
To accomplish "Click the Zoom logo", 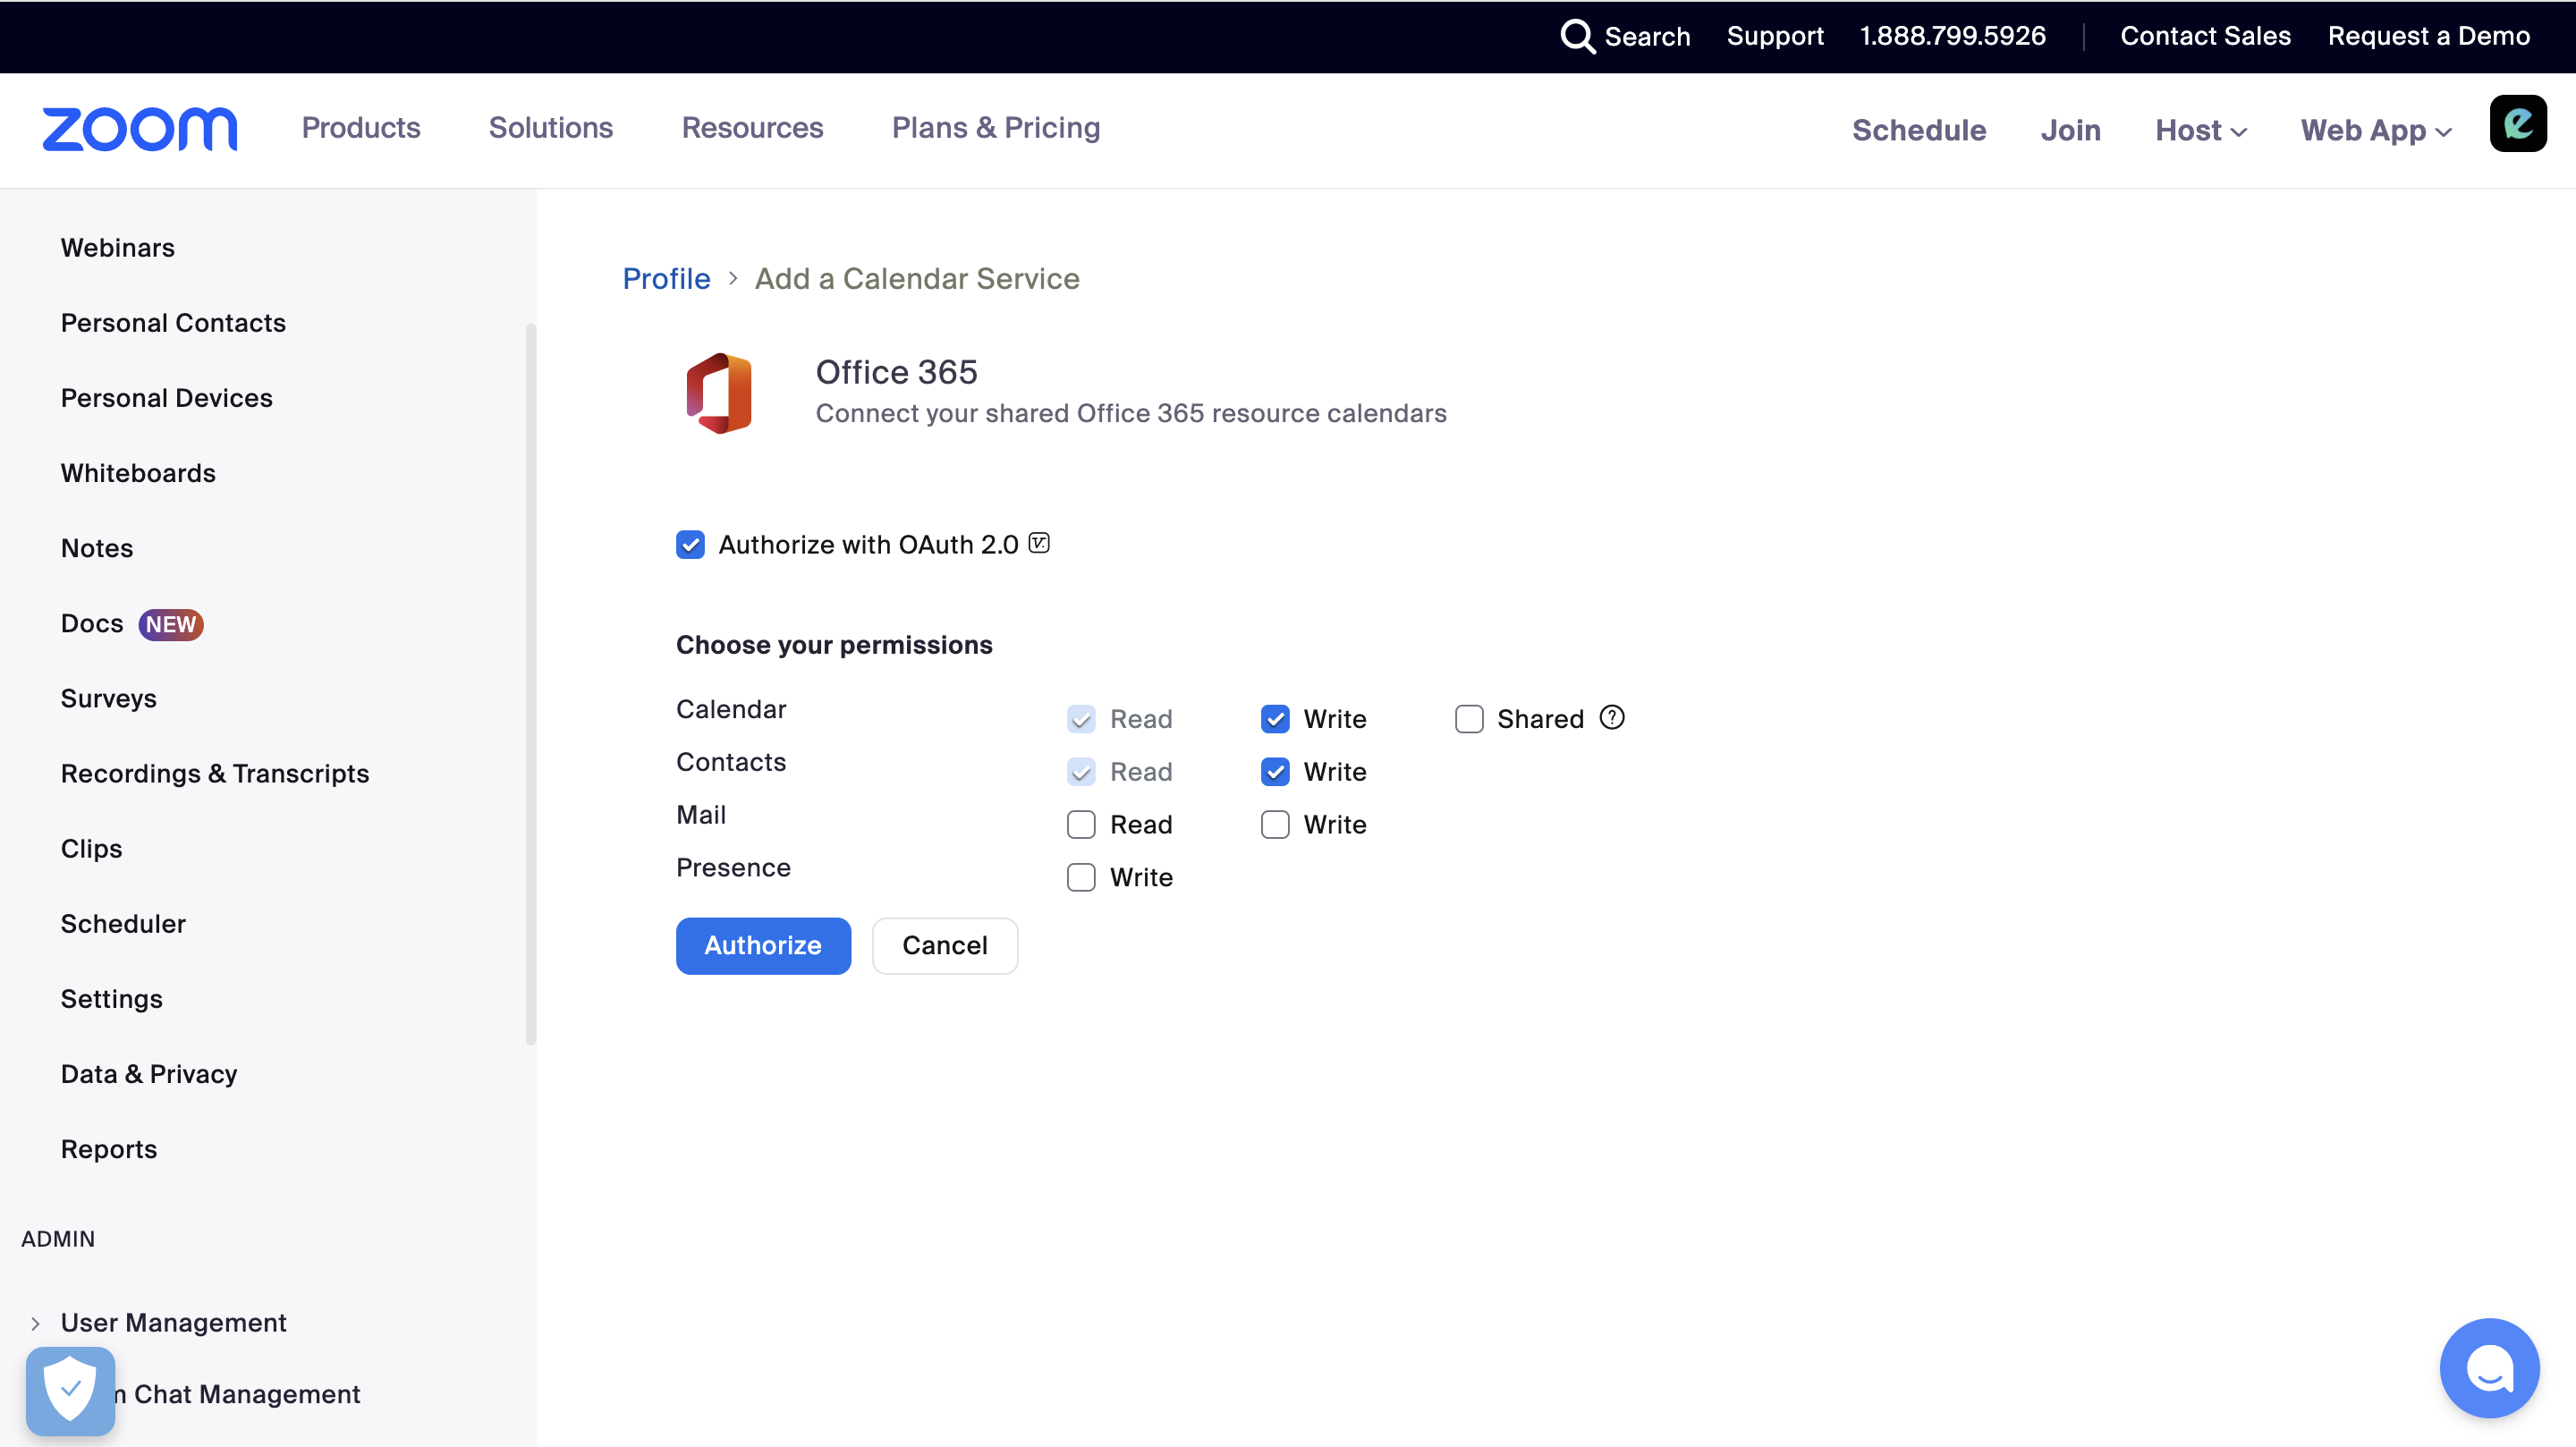I will tap(140, 129).
